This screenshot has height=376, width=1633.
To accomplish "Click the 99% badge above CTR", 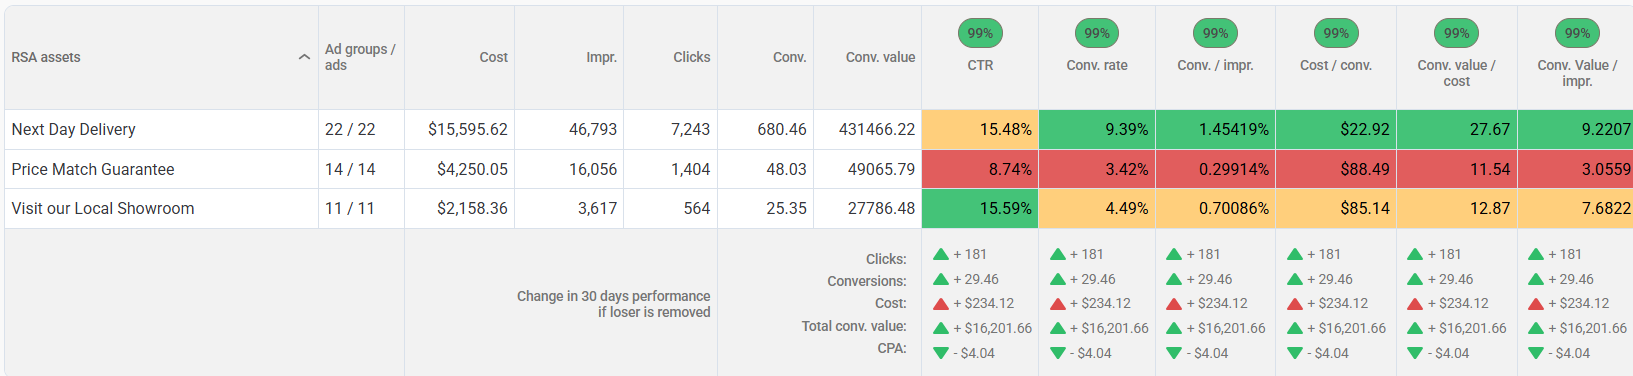I will (980, 33).
